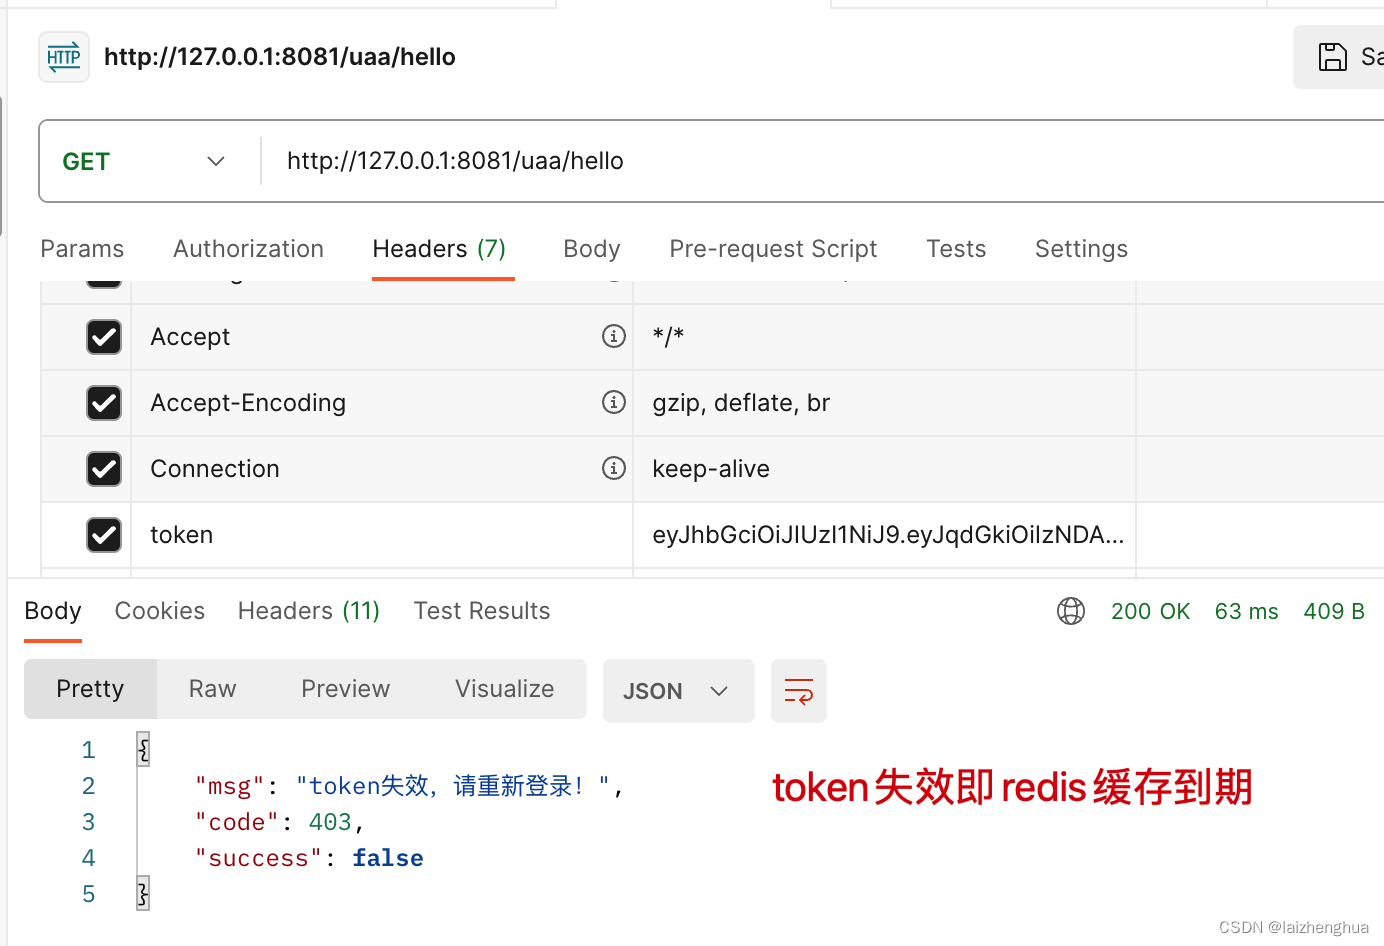Collapse JSON object at line 1 brace
The image size is (1384, 946).
(143, 749)
